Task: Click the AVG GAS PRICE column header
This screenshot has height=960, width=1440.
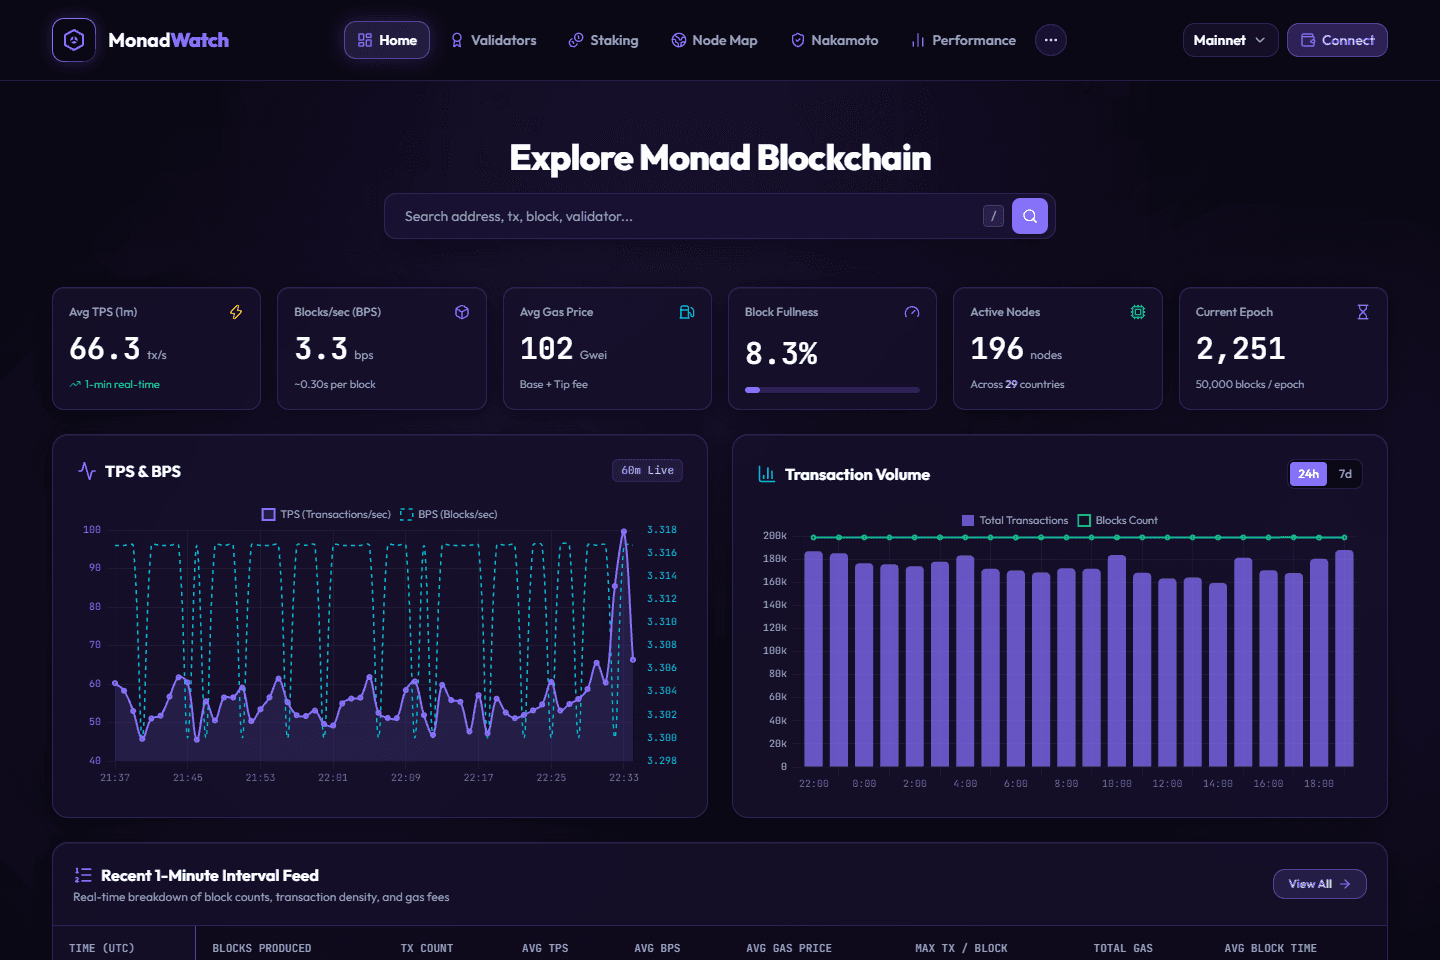Action: [789, 948]
